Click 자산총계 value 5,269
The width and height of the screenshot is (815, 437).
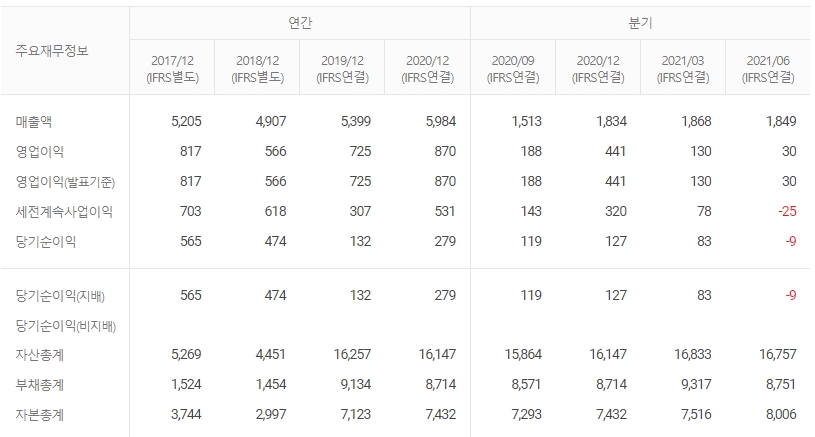pyautogui.click(x=186, y=355)
